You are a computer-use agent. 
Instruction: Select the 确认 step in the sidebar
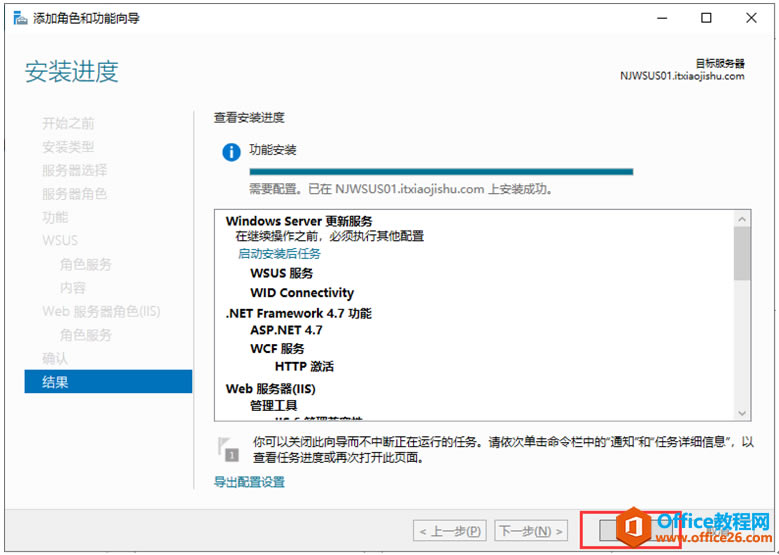point(55,358)
